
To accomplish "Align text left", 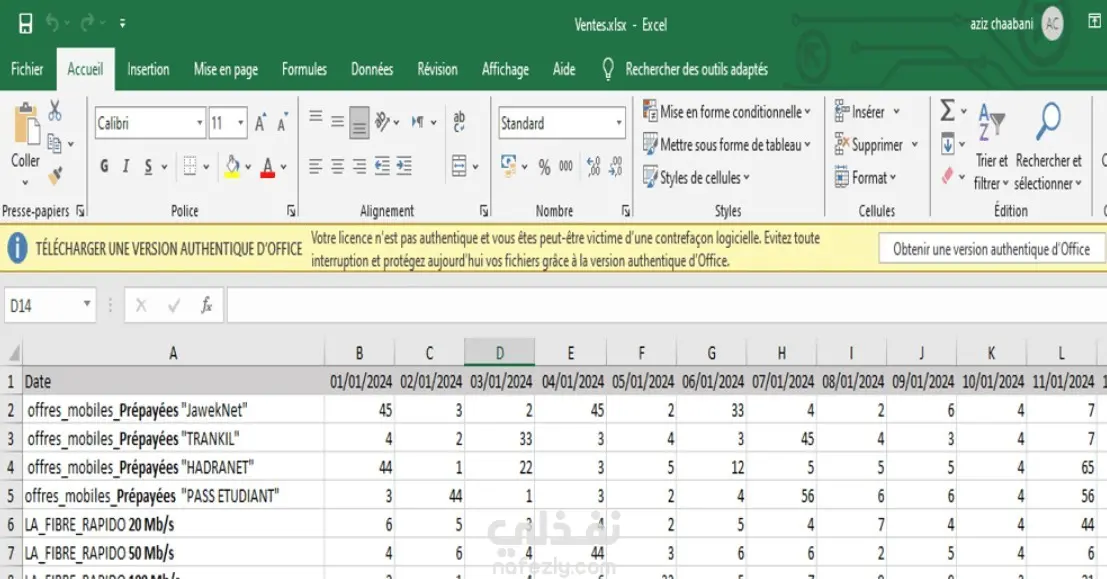I will 316,167.
